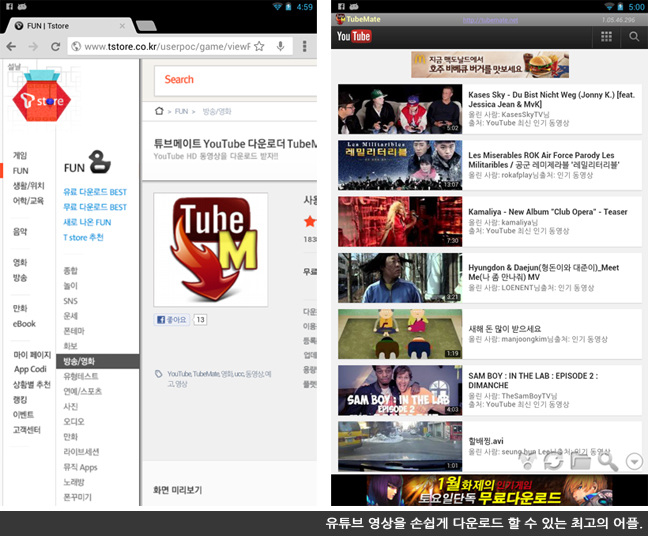The width and height of the screenshot is (648, 536).
Task: Select 어학/교육 in the left menu
Action: point(28,201)
